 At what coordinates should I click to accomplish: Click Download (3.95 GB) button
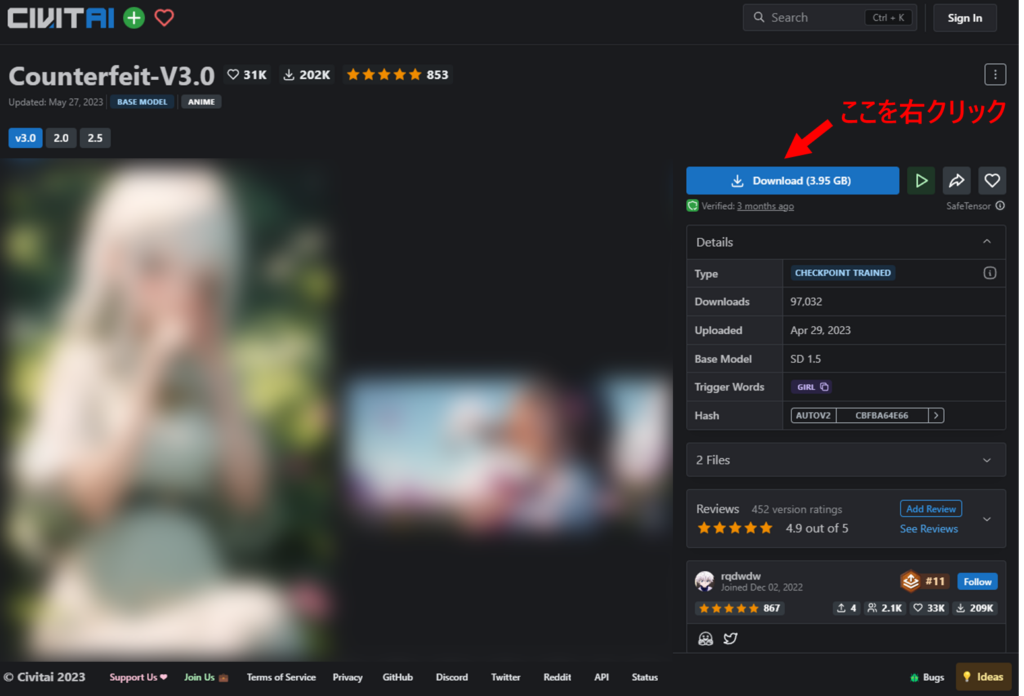[792, 181]
